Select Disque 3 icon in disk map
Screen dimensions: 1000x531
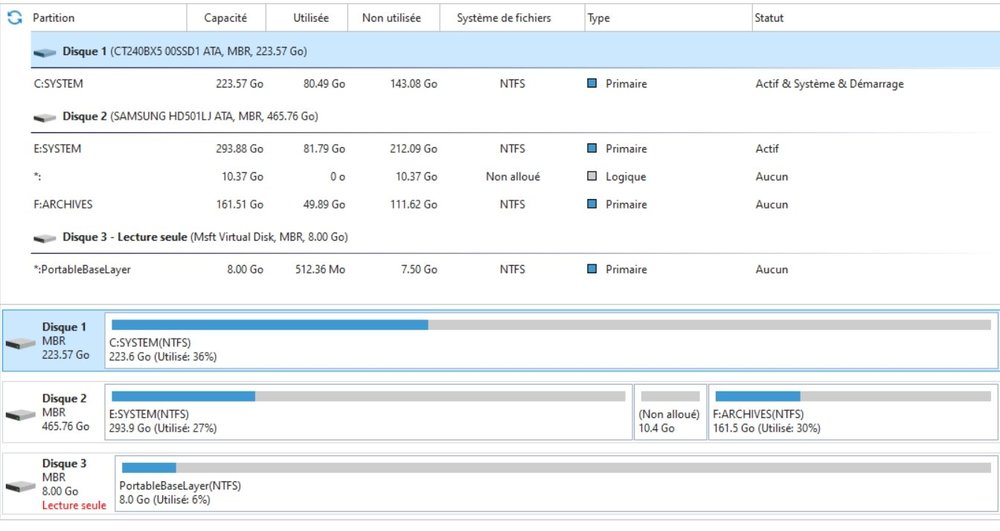point(21,486)
